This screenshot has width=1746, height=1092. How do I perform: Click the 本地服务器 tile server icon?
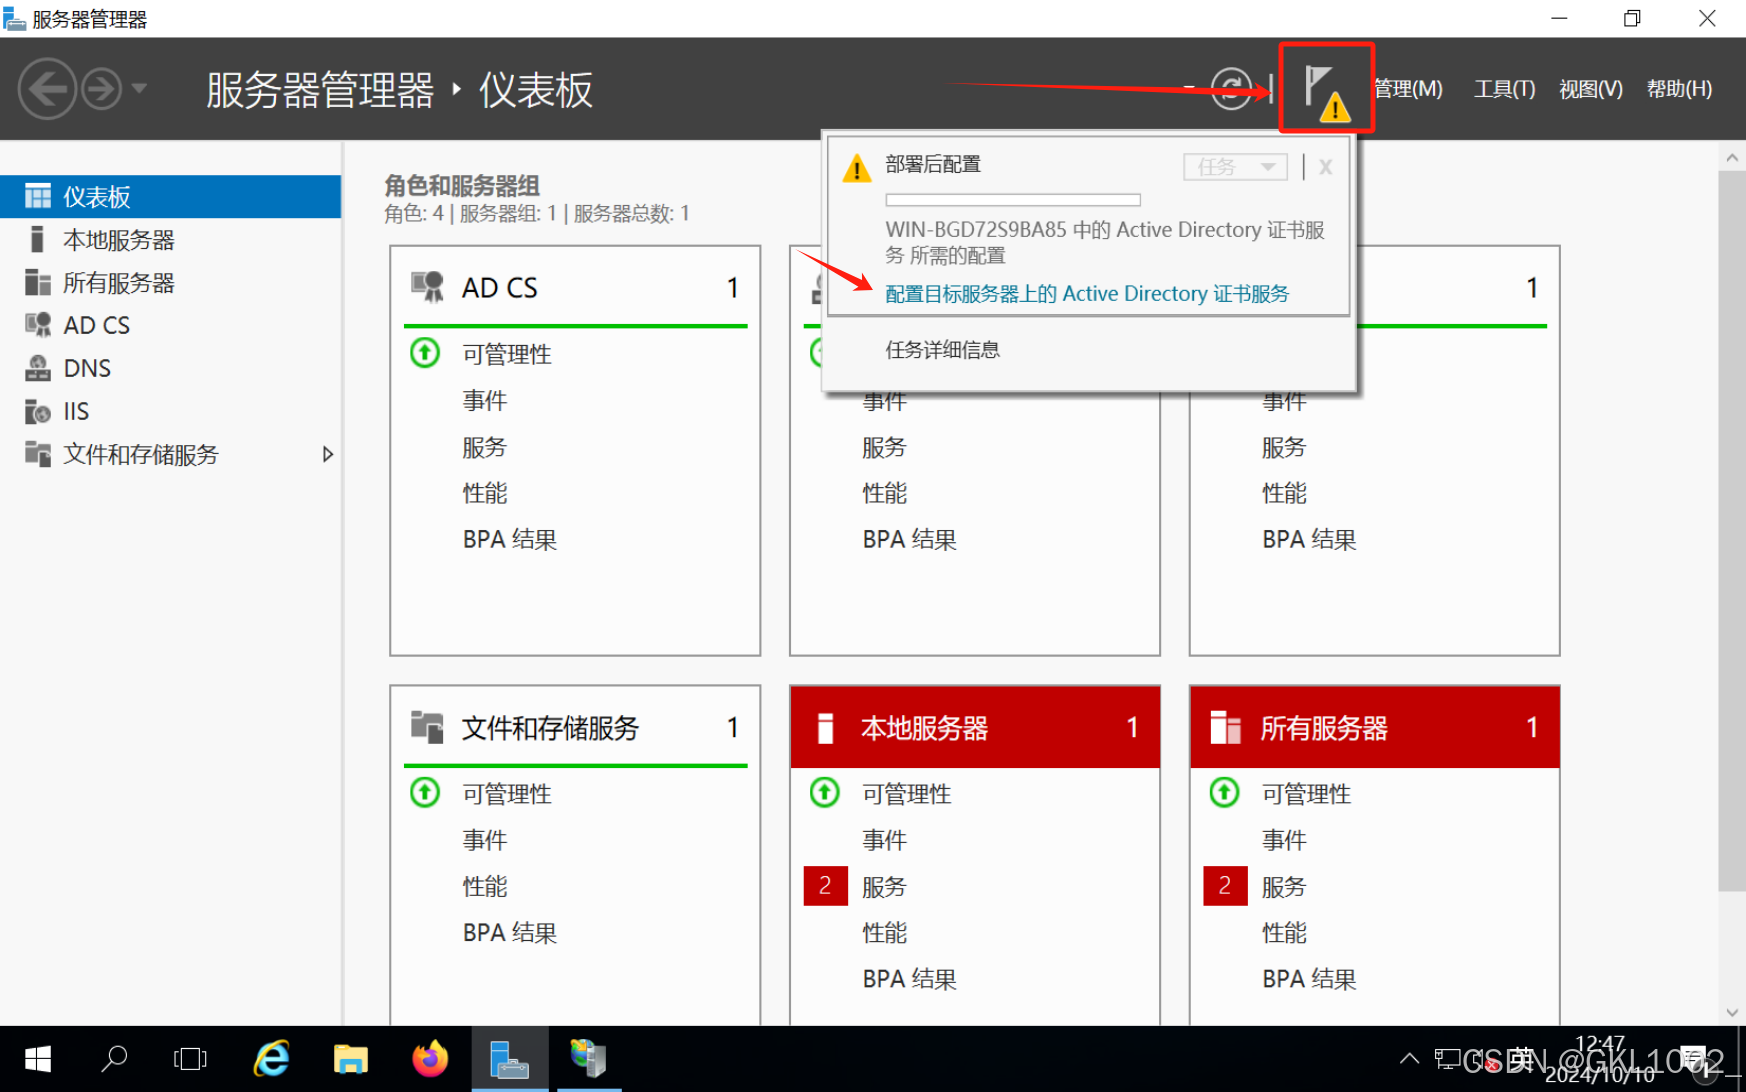(825, 727)
